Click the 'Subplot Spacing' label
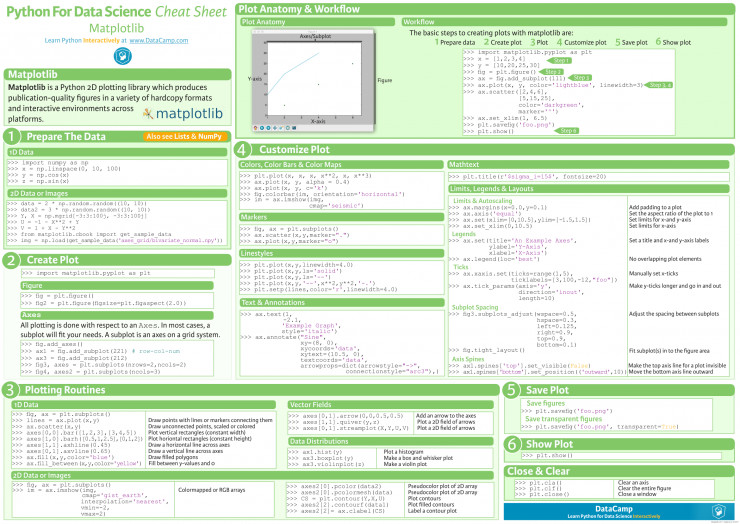 point(475,307)
